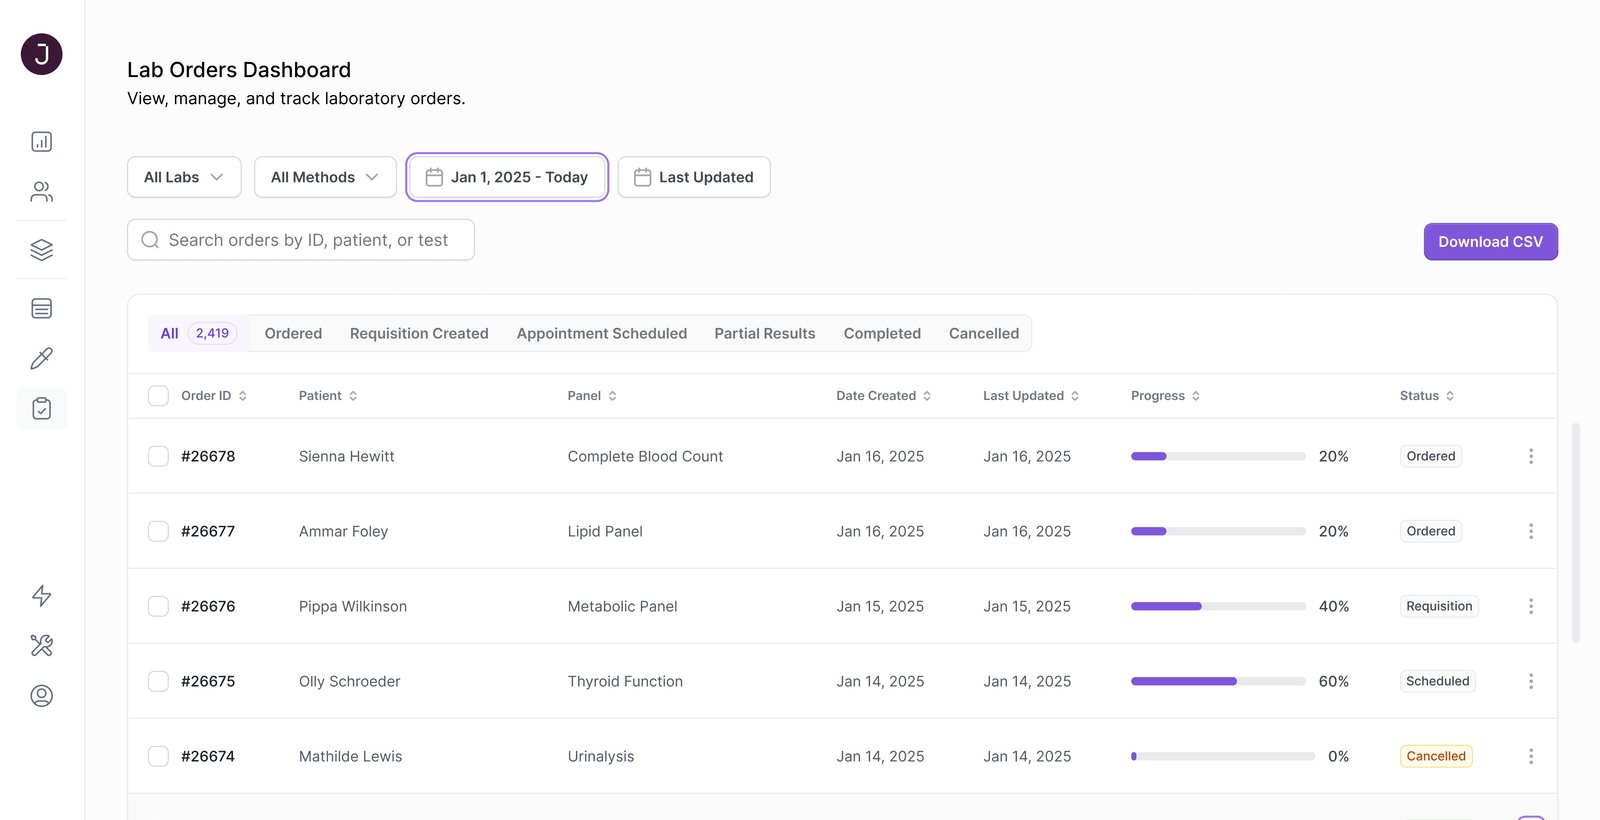Click the table vertical scrollbar
The image size is (1600, 820).
click(1576, 532)
